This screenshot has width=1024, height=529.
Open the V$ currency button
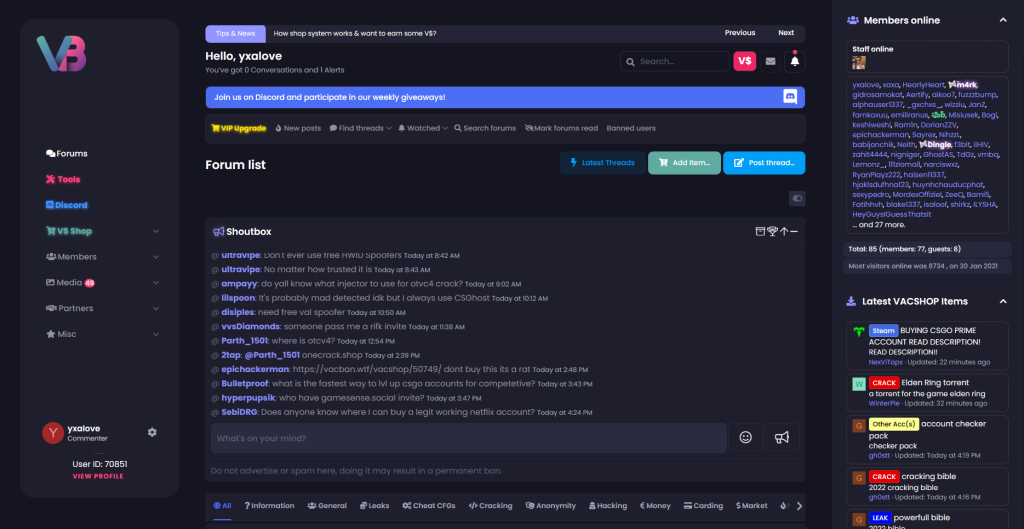[744, 61]
